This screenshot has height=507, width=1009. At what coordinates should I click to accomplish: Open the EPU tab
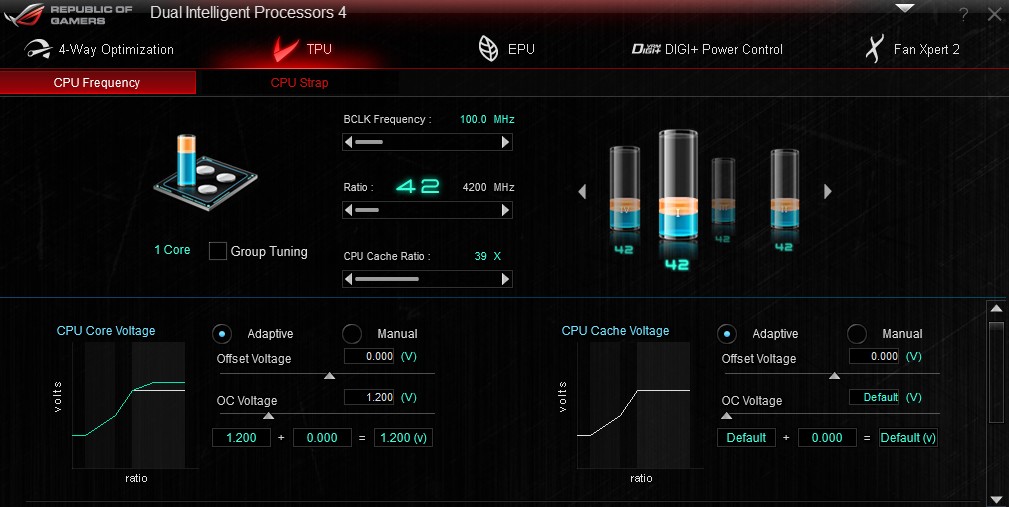coord(506,49)
